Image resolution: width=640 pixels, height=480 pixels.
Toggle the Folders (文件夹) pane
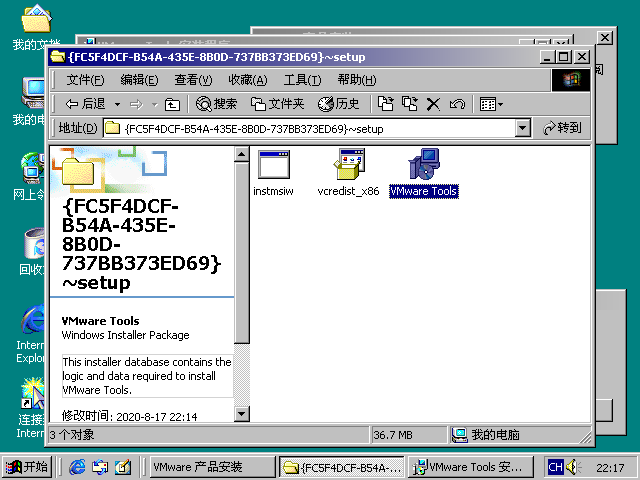pyautogui.click(x=278, y=104)
